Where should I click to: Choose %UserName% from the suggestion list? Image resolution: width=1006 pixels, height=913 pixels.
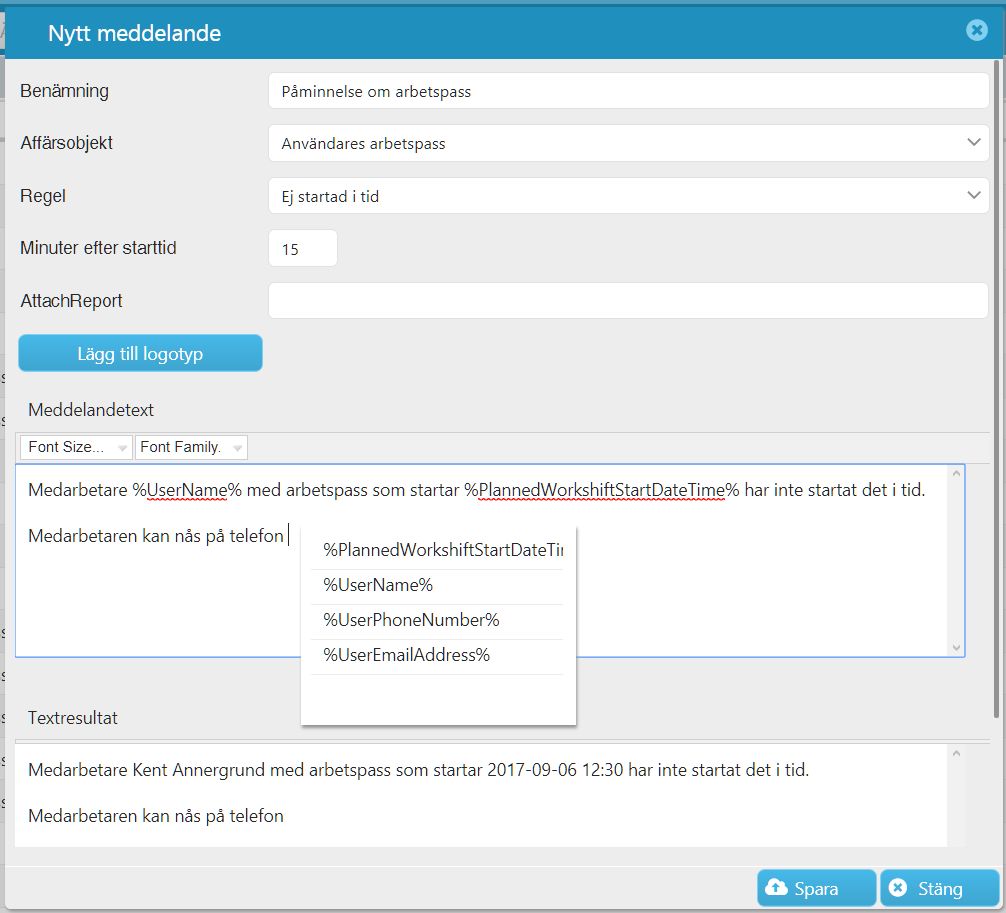click(437, 586)
